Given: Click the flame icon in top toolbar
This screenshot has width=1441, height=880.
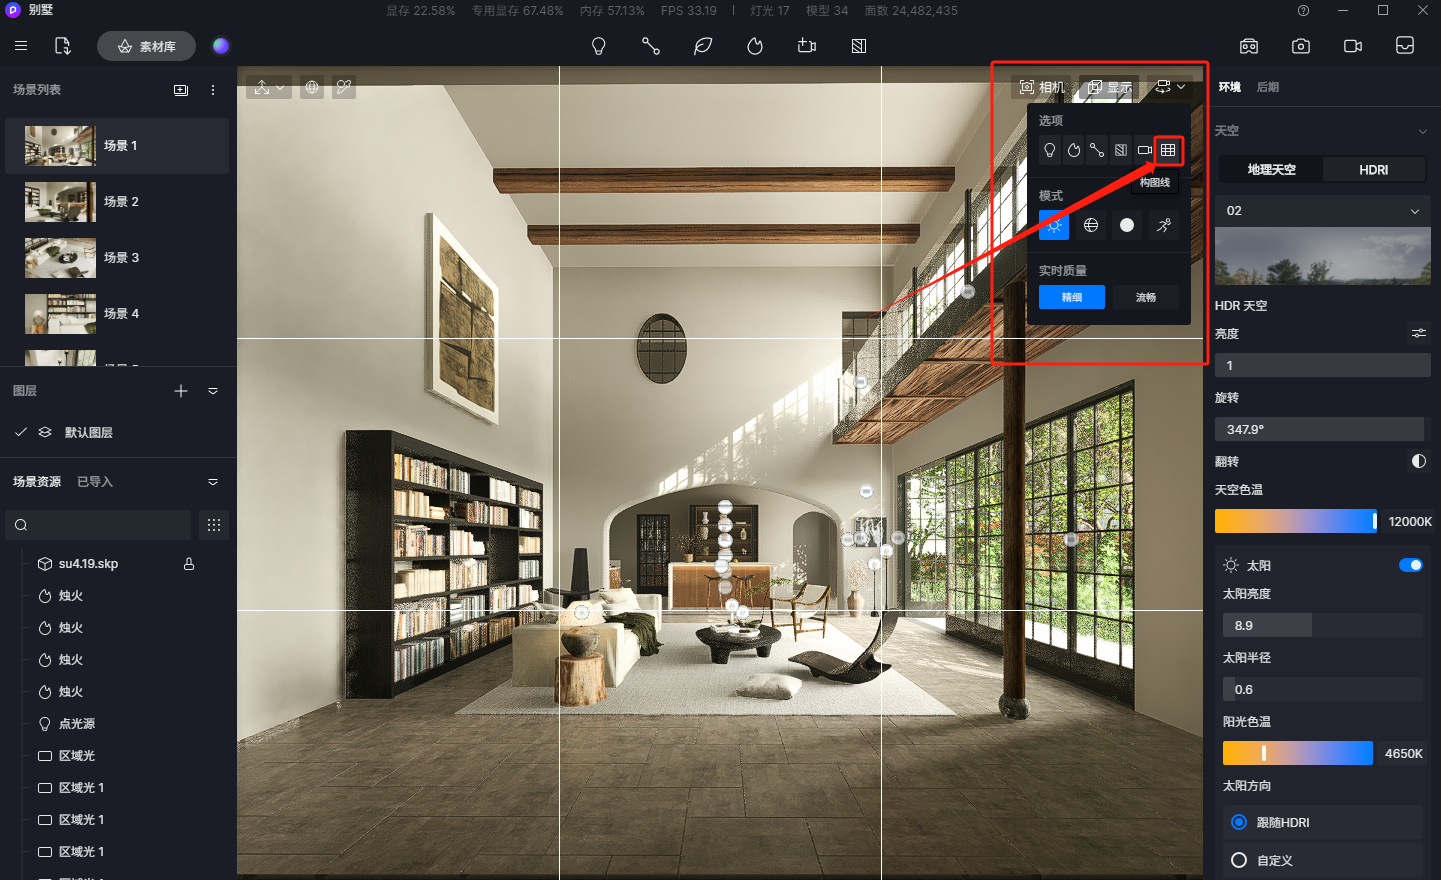Looking at the screenshot, I should pyautogui.click(x=755, y=46).
